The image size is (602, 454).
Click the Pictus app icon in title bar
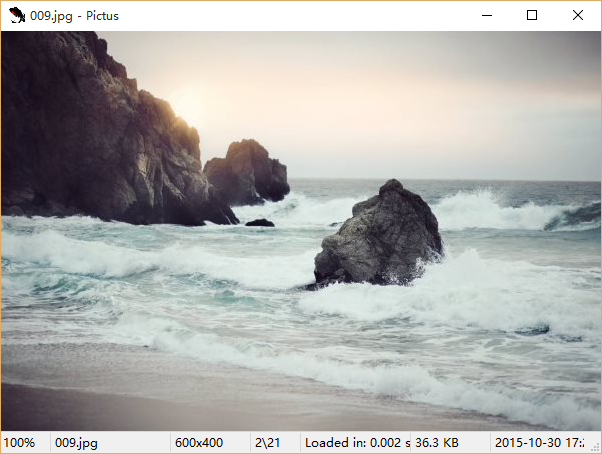click(x=17, y=15)
